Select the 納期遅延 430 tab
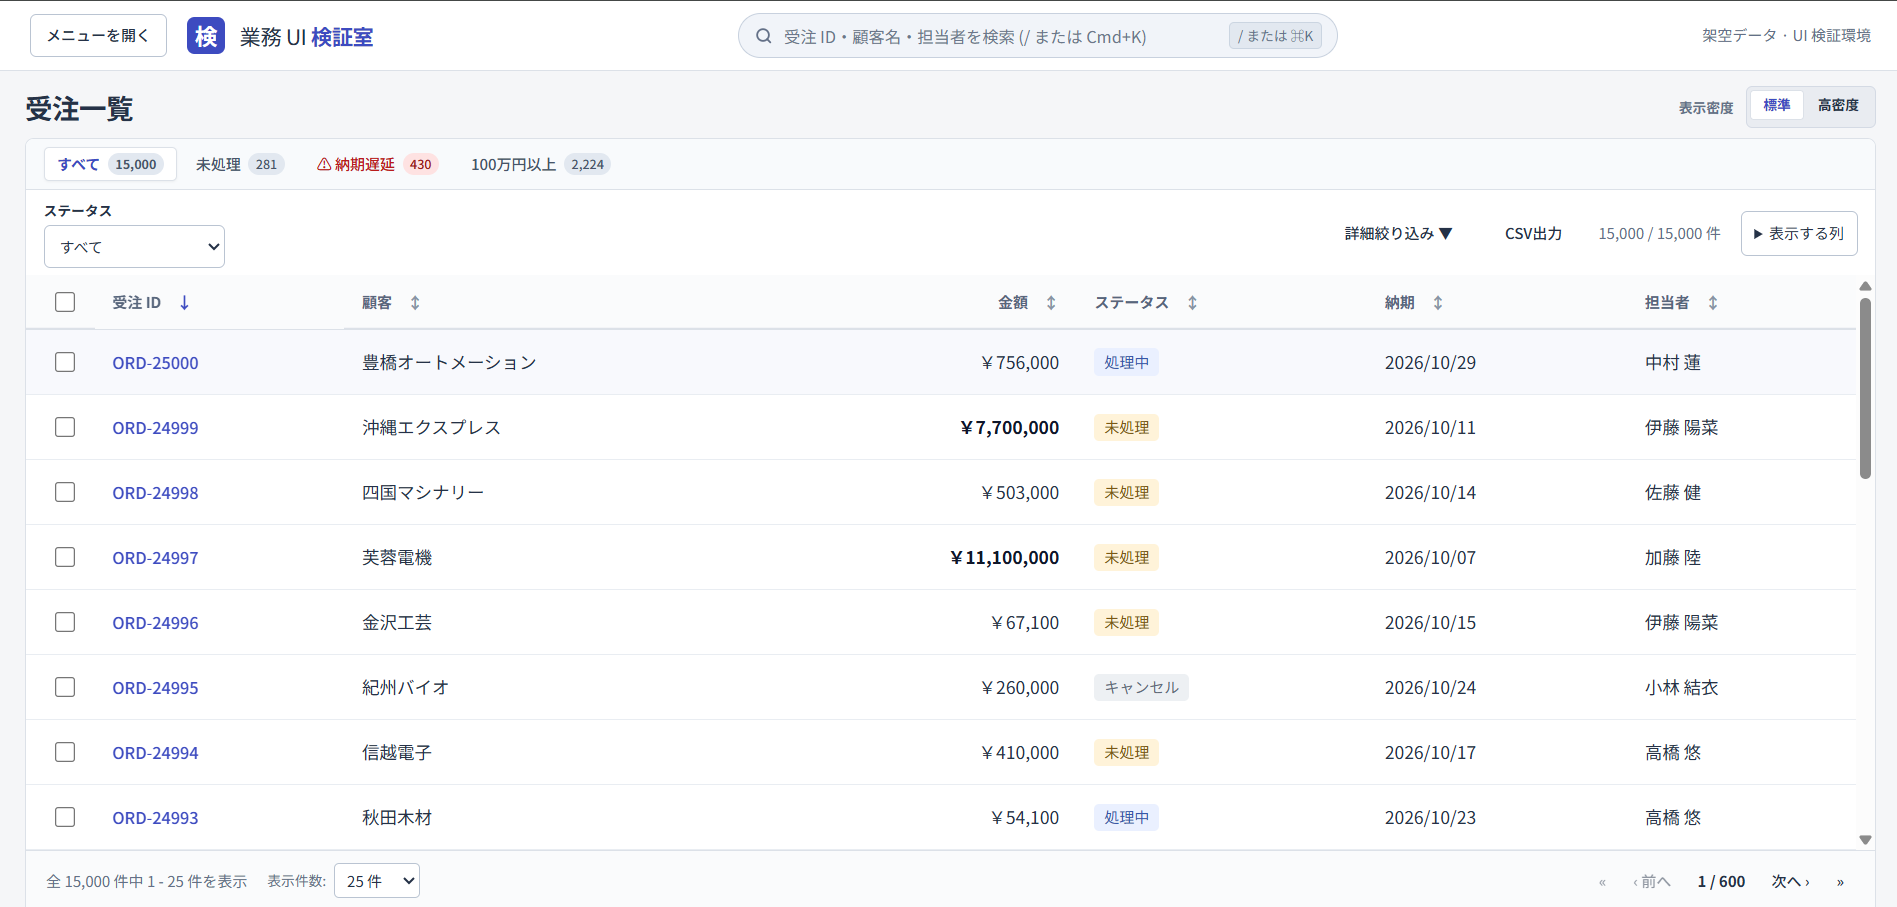 click(x=378, y=164)
